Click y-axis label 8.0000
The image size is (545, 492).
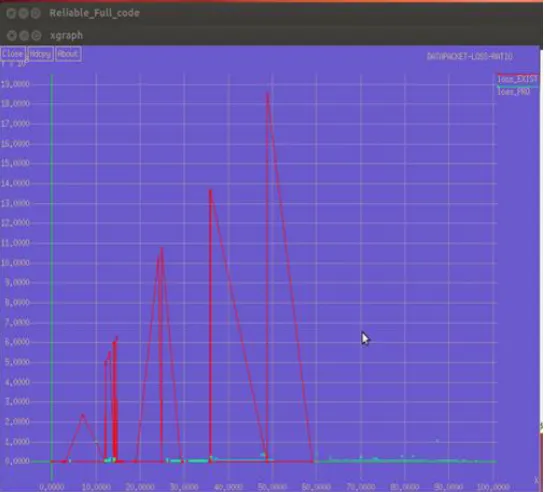(x=17, y=303)
